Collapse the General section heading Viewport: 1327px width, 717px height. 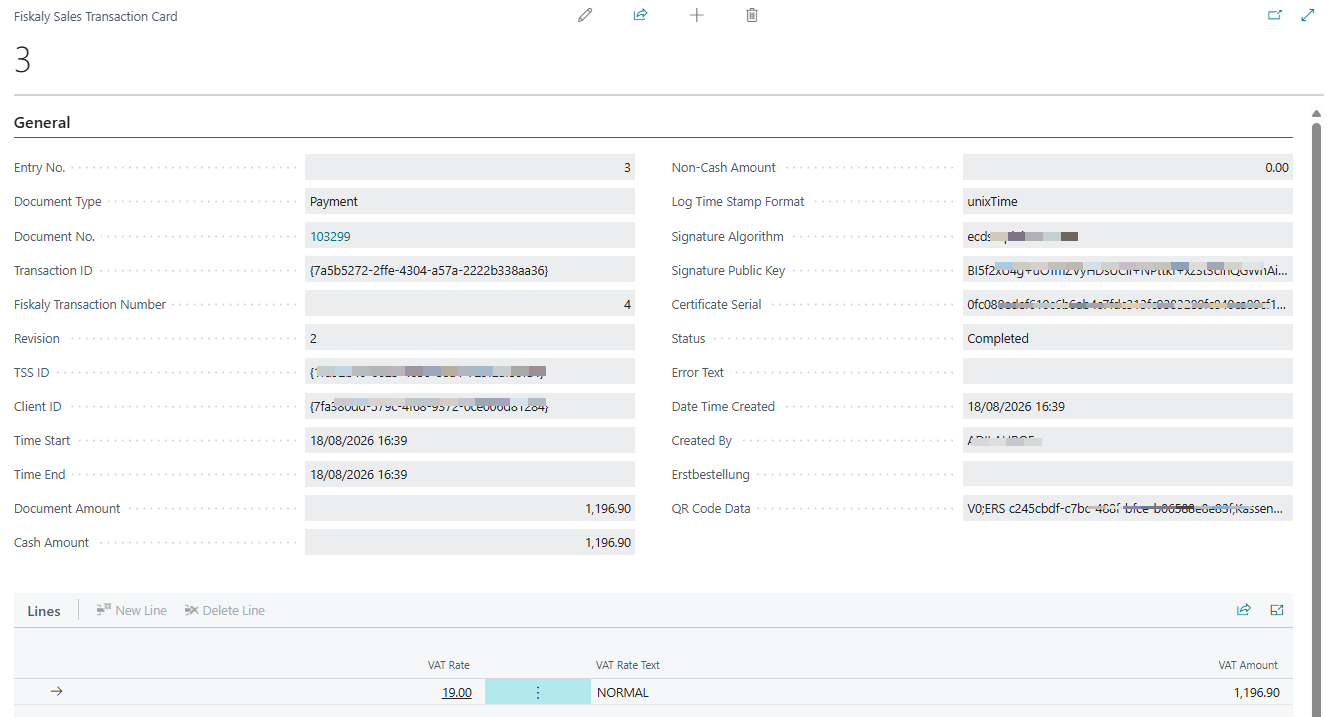click(x=42, y=122)
